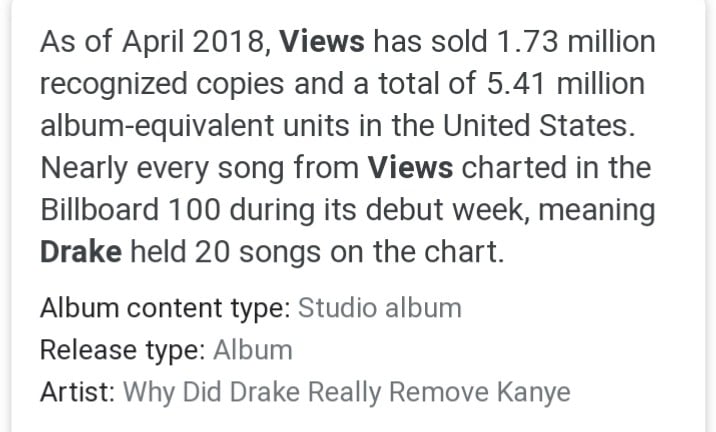
Task: Click the "Album" release type link
Action: point(253,350)
